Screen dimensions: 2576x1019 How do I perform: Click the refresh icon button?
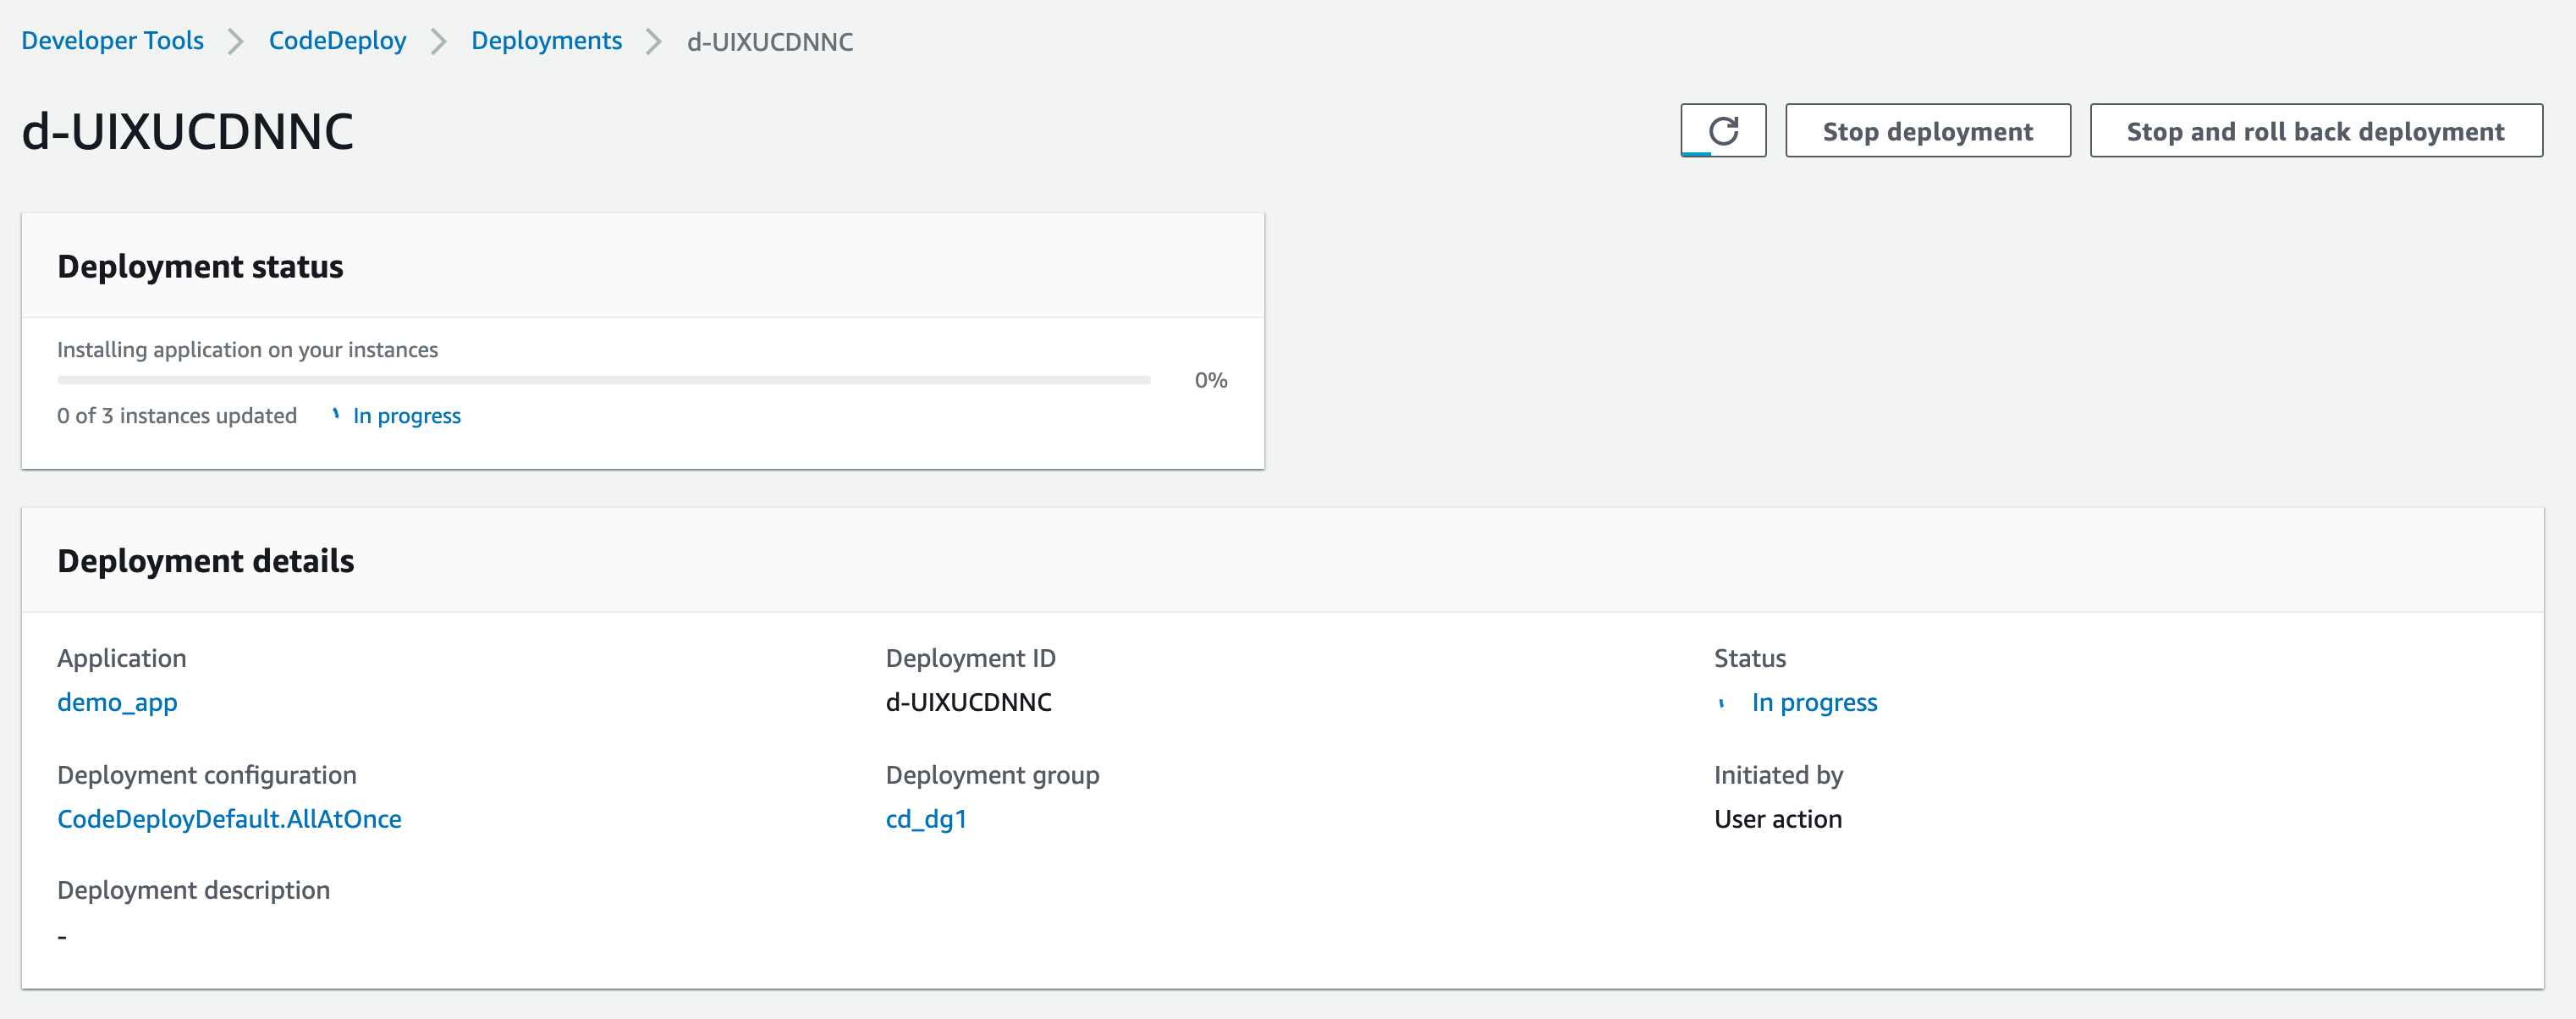pos(1722,131)
